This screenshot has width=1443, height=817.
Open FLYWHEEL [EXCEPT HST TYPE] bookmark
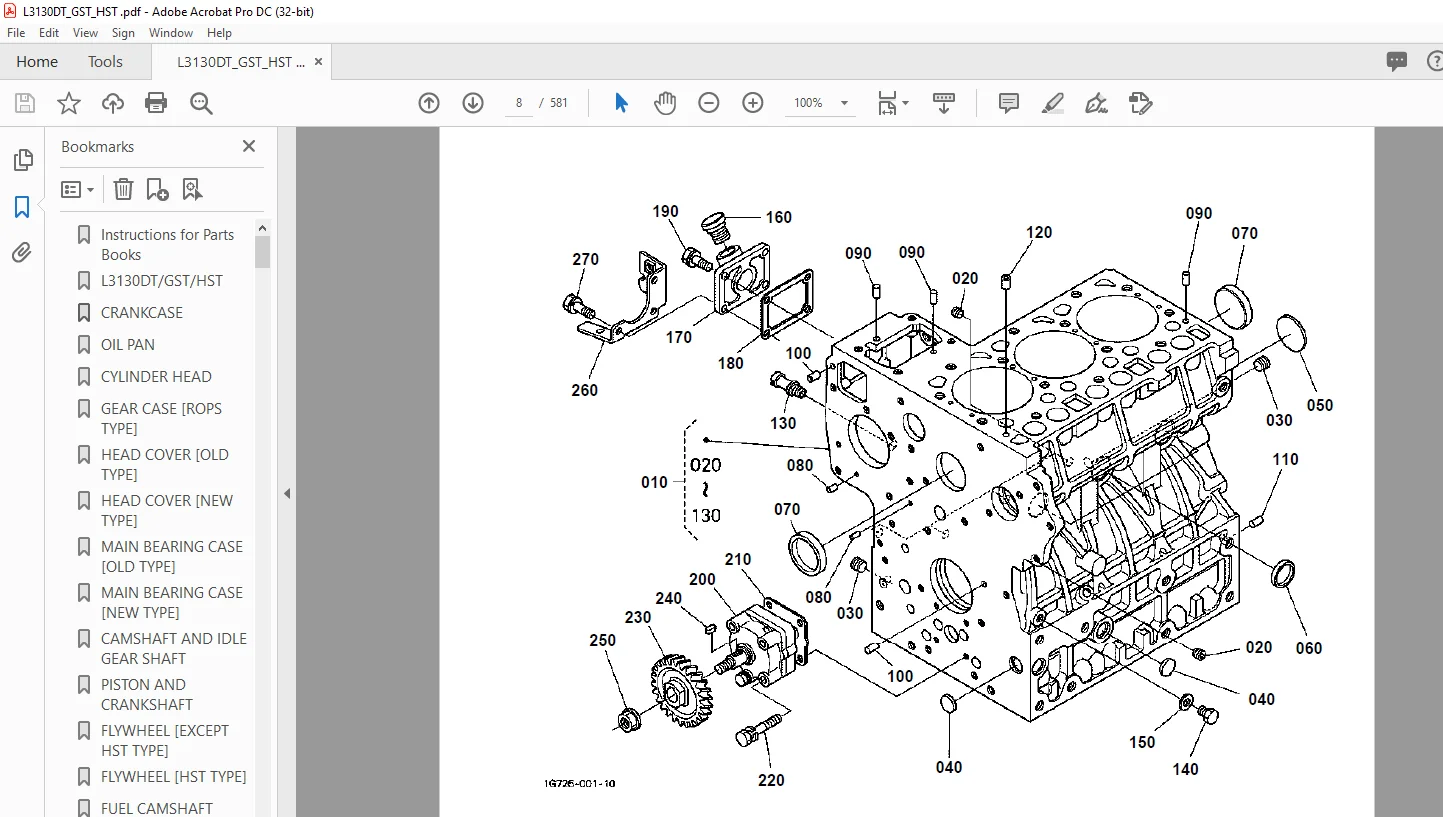click(x=165, y=740)
